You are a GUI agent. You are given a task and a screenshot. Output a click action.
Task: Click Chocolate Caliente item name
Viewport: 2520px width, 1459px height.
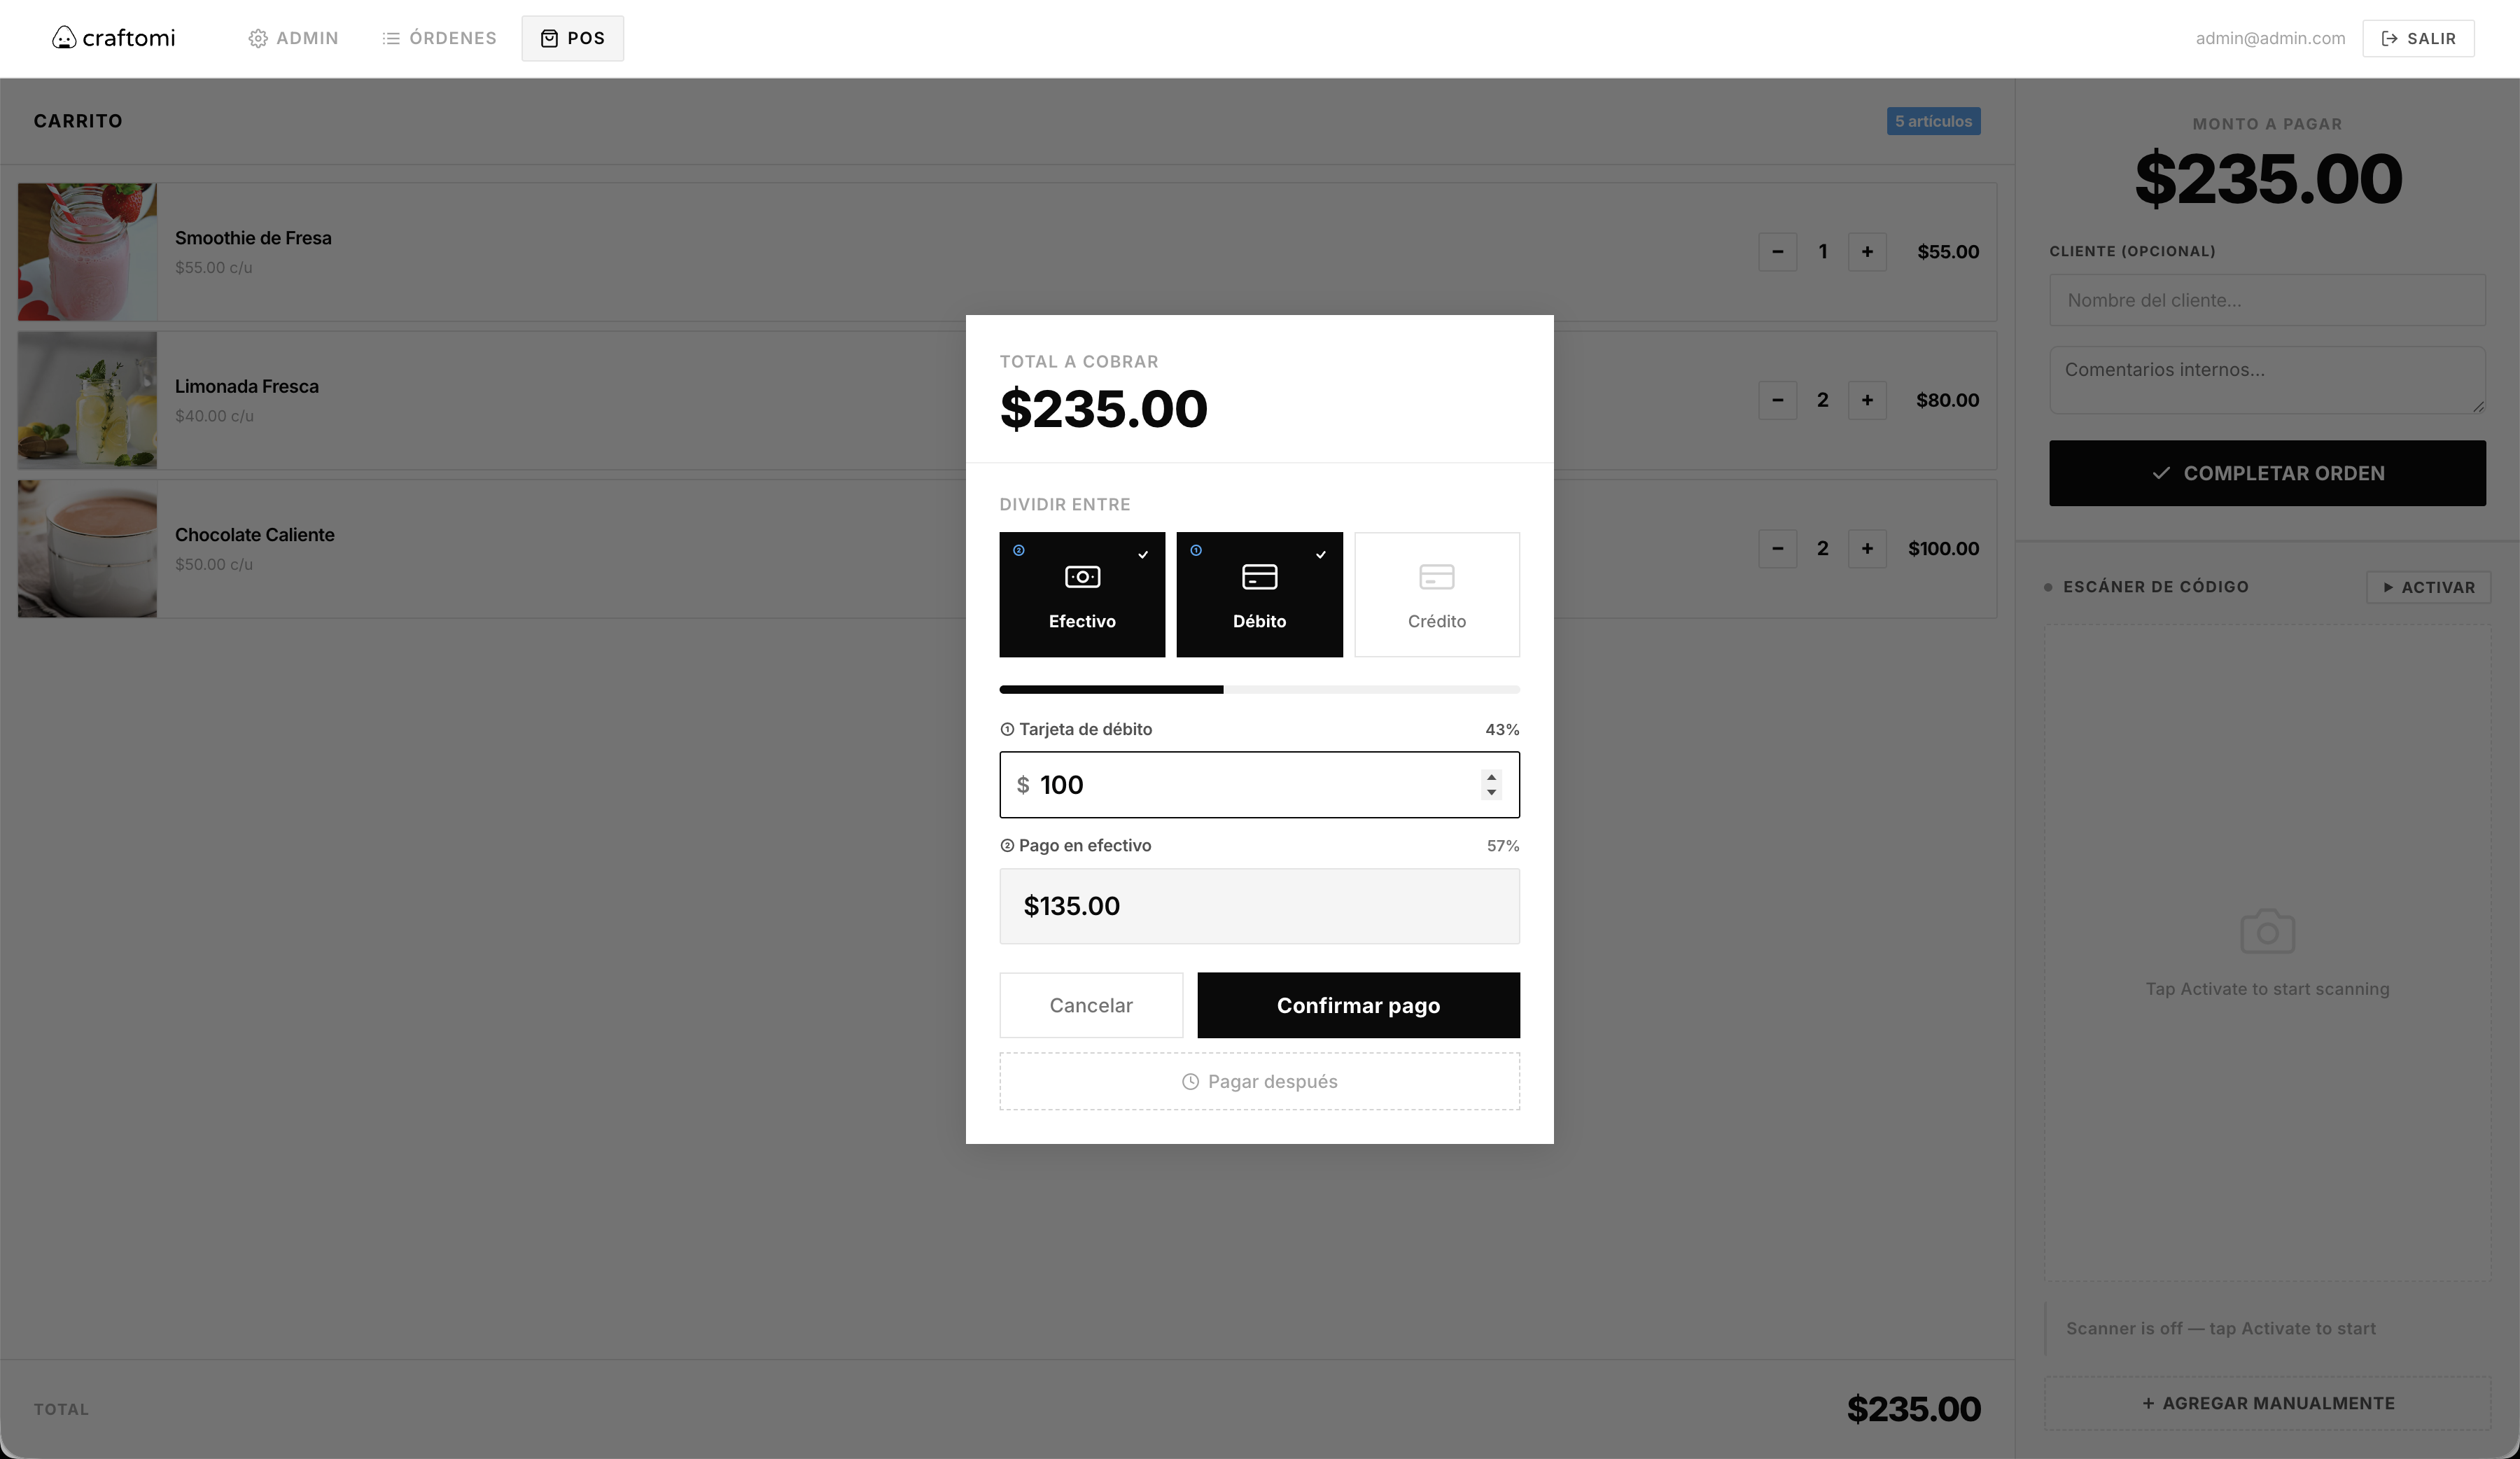click(255, 535)
